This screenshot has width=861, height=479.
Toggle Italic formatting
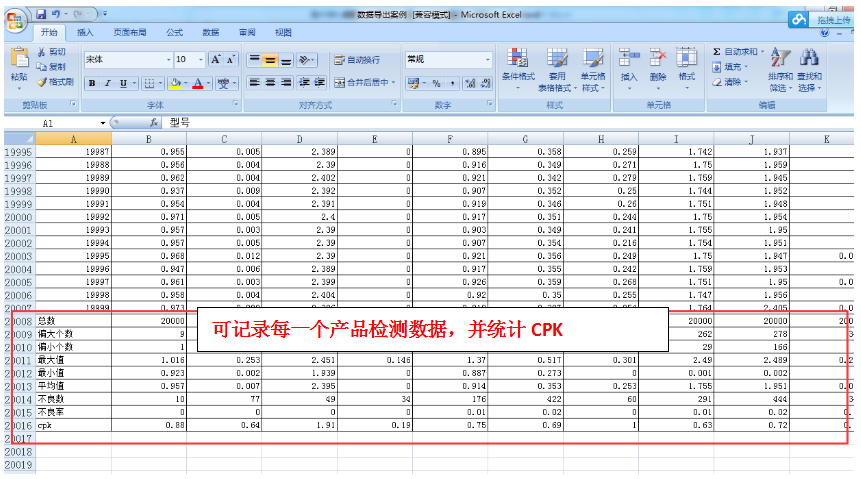(108, 83)
